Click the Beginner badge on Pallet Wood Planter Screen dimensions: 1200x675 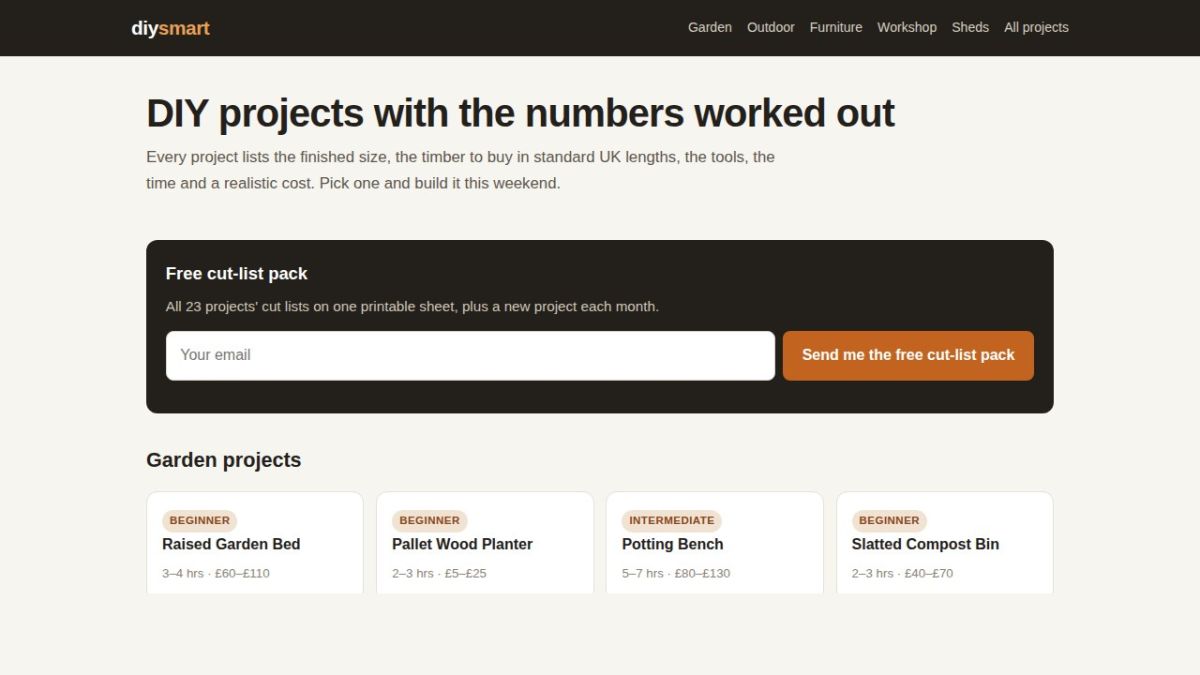[x=429, y=520]
